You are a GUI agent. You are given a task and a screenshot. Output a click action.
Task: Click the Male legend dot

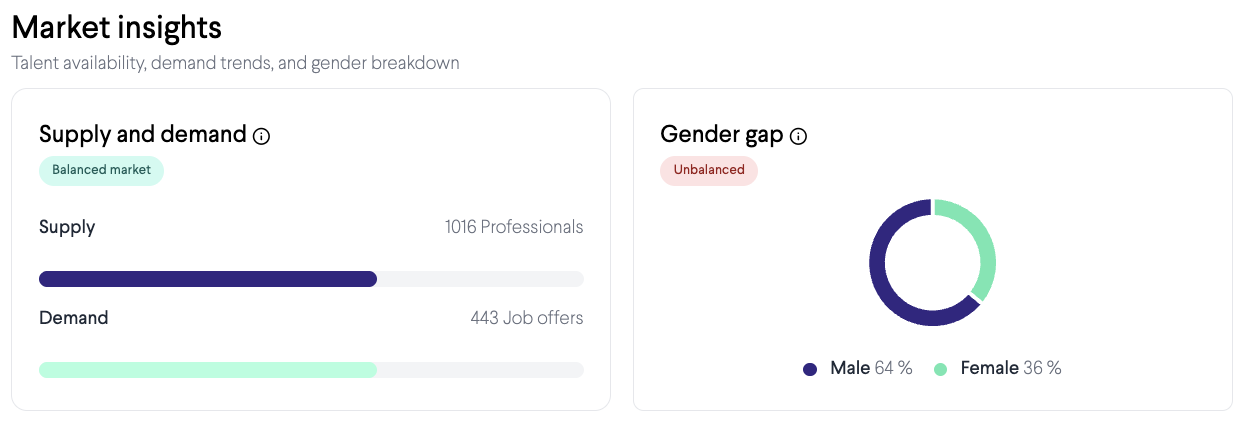point(810,369)
